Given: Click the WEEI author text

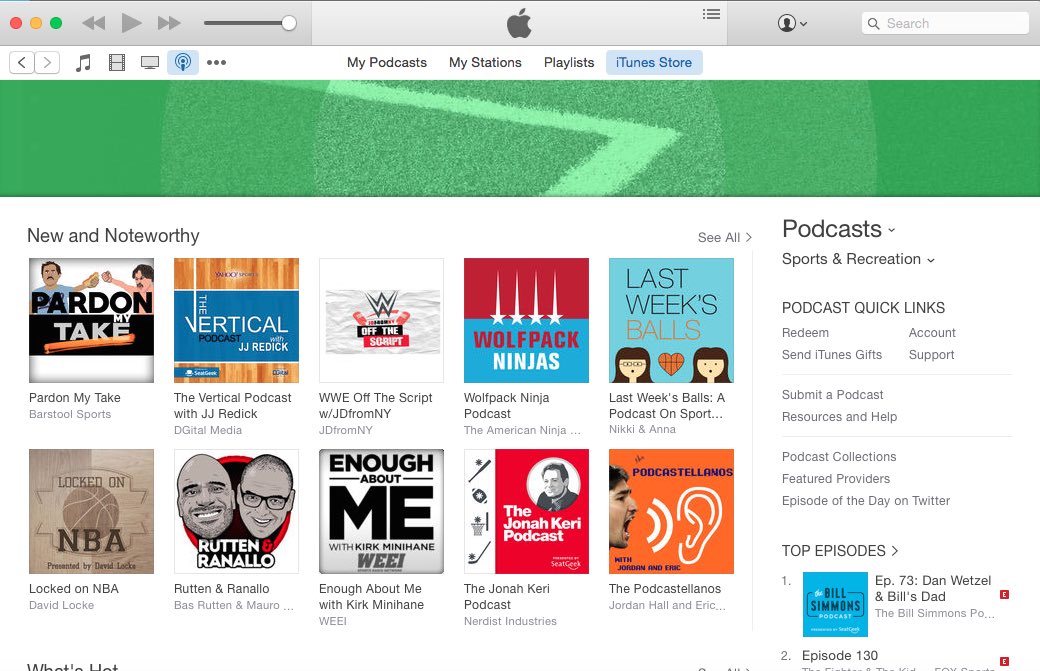Looking at the screenshot, I should pyautogui.click(x=332, y=621).
